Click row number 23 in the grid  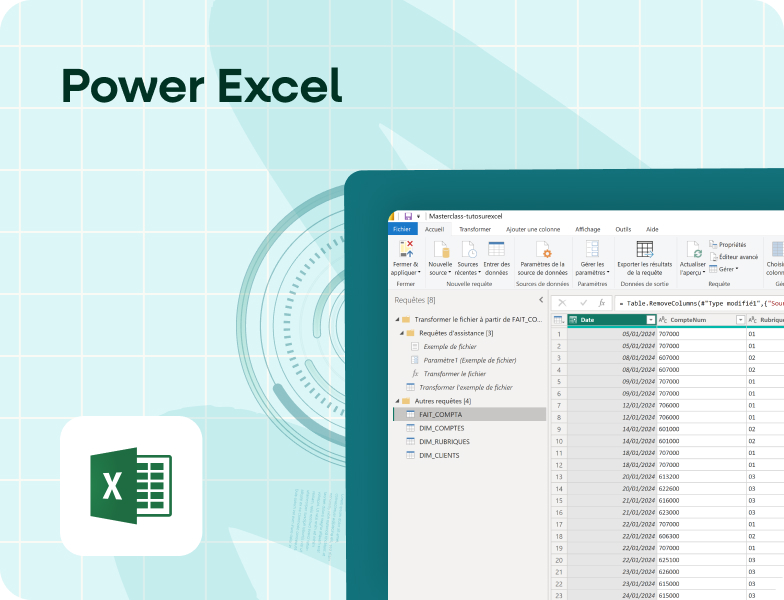[x=559, y=596]
